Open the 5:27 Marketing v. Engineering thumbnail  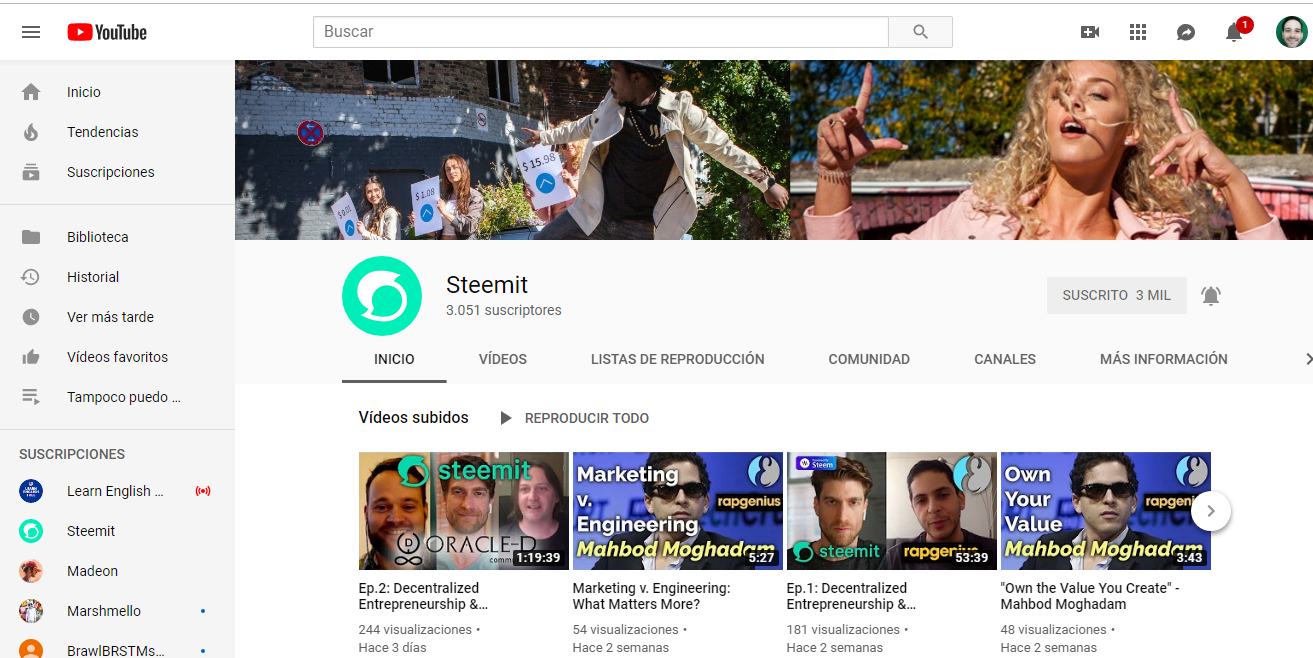(x=678, y=511)
